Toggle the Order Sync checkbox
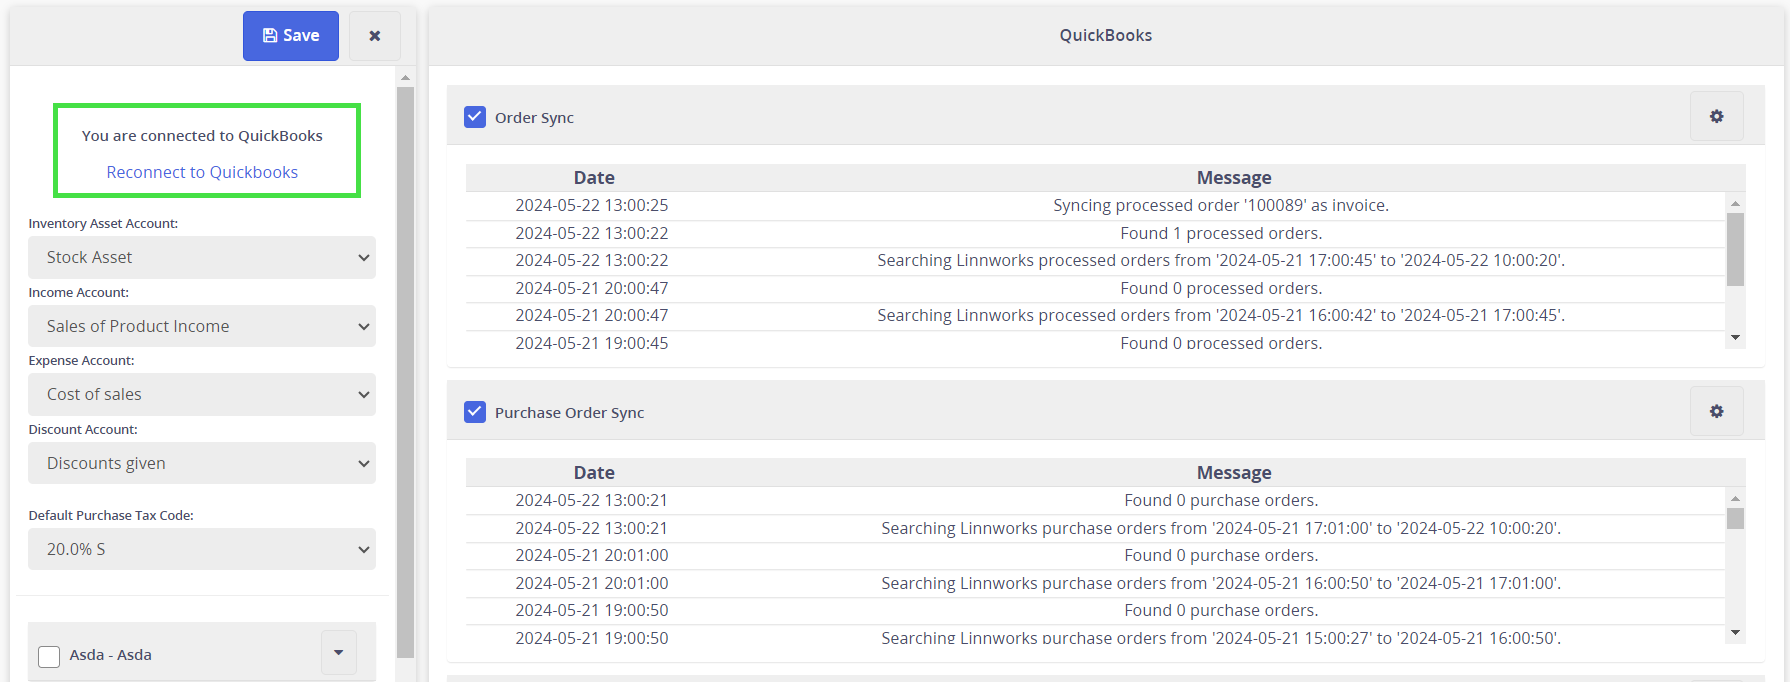 click(x=475, y=117)
